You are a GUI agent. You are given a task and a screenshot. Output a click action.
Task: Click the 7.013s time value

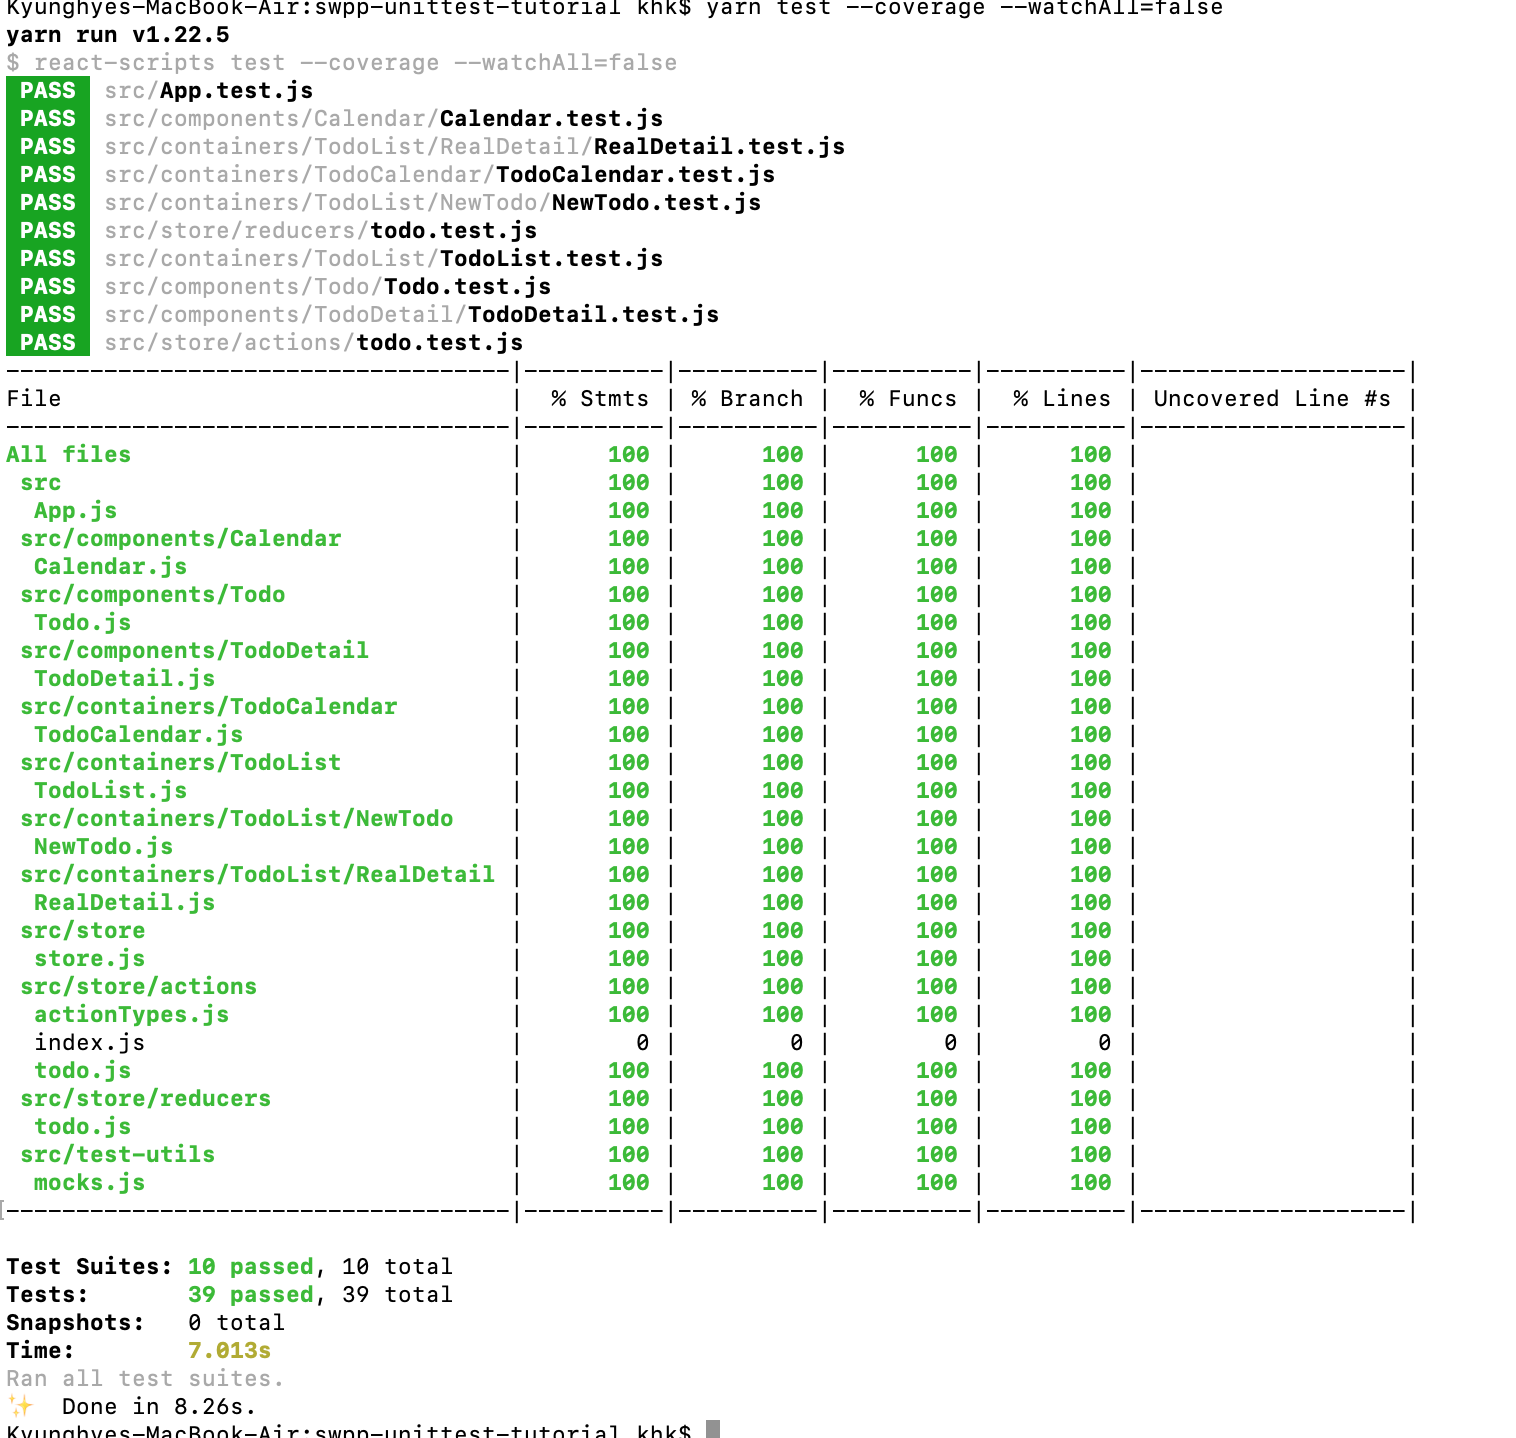click(230, 1351)
